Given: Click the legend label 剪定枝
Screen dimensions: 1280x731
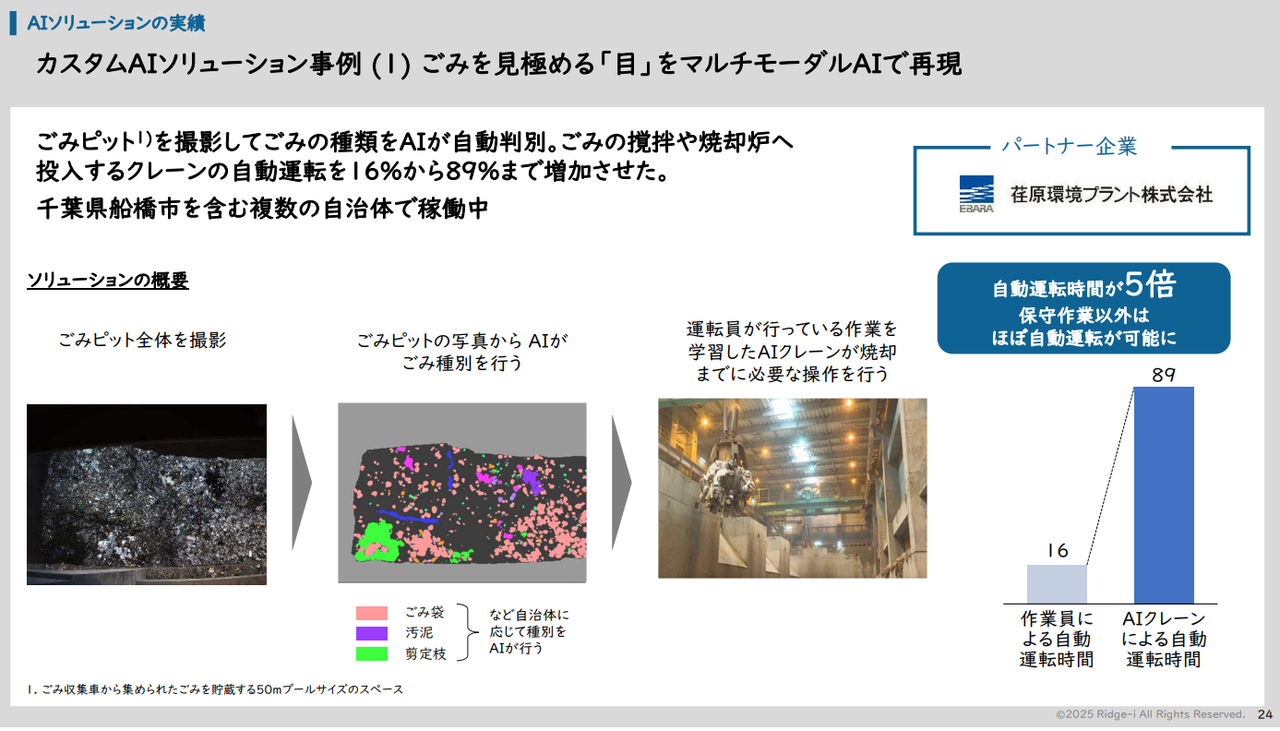Looking at the screenshot, I should point(425,654).
